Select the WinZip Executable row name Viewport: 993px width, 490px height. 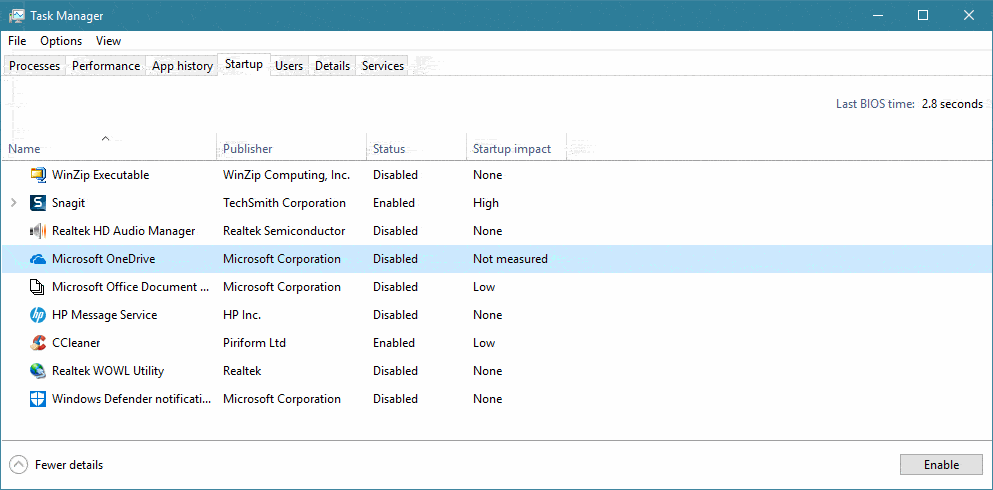pos(101,175)
